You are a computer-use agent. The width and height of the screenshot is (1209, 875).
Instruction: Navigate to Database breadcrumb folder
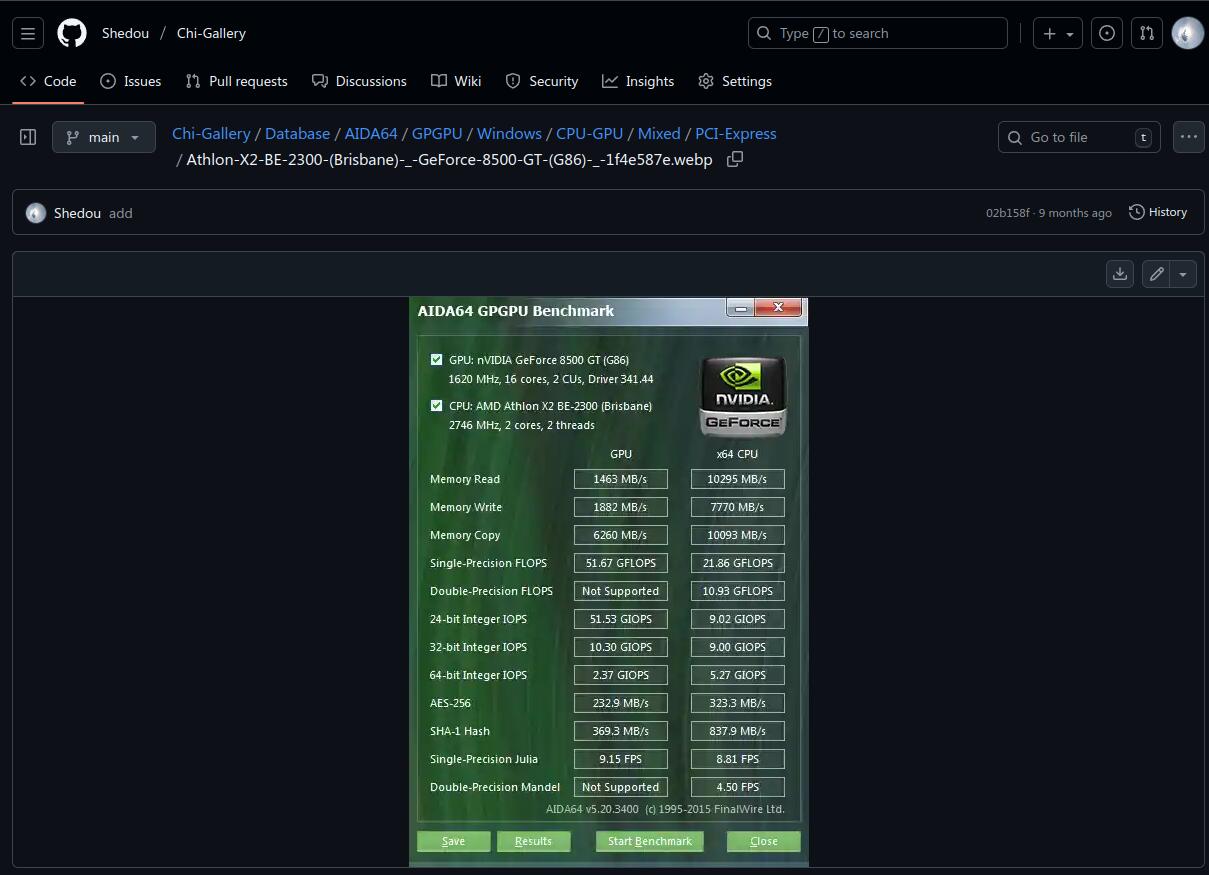click(297, 134)
